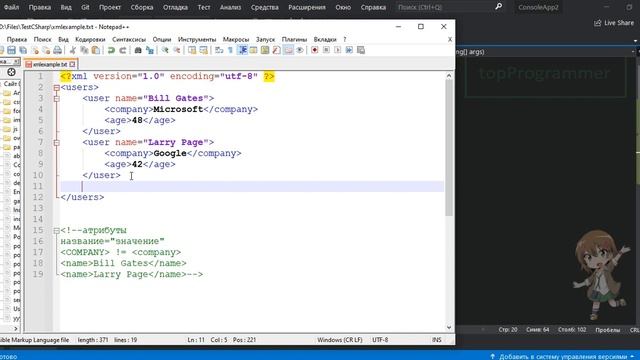640x360 pixels.
Task: Toggle Show All Characters pilcrow icon
Action: pyautogui.click(x=230, y=50)
